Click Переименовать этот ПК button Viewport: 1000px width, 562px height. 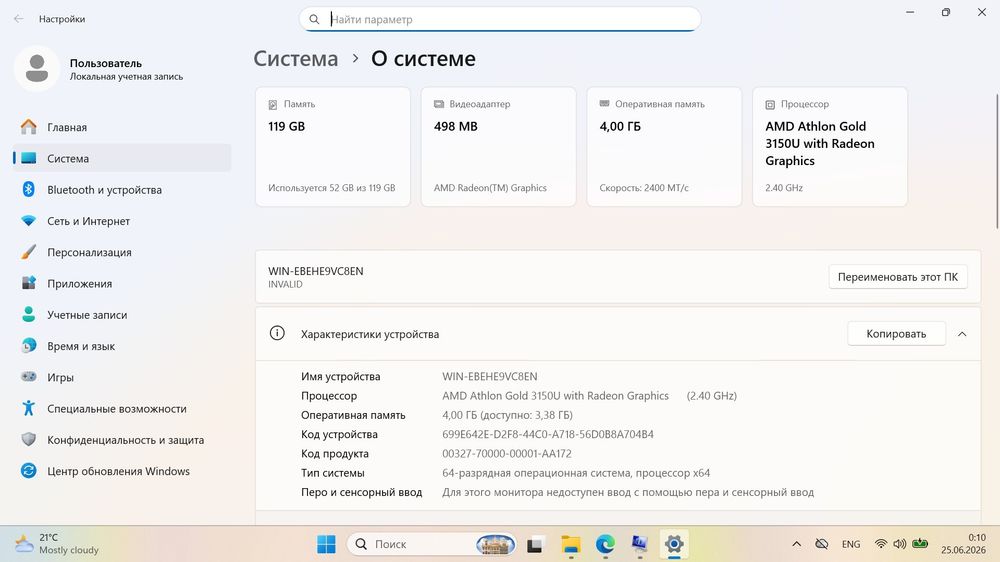(898, 277)
